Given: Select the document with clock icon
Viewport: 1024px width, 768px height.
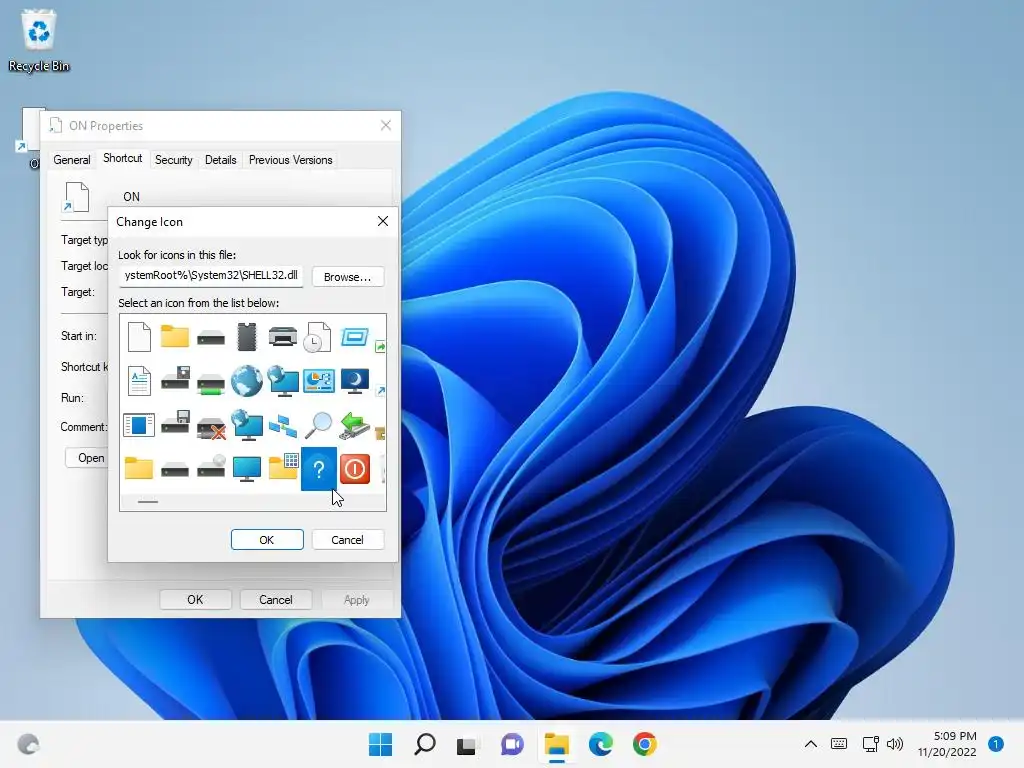Looking at the screenshot, I should tap(318, 338).
